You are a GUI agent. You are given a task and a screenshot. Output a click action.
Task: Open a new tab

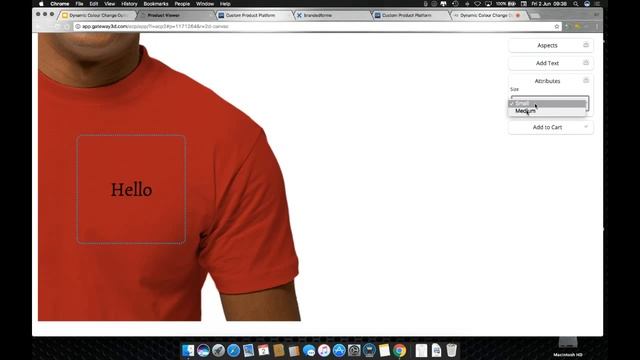pos(536,16)
